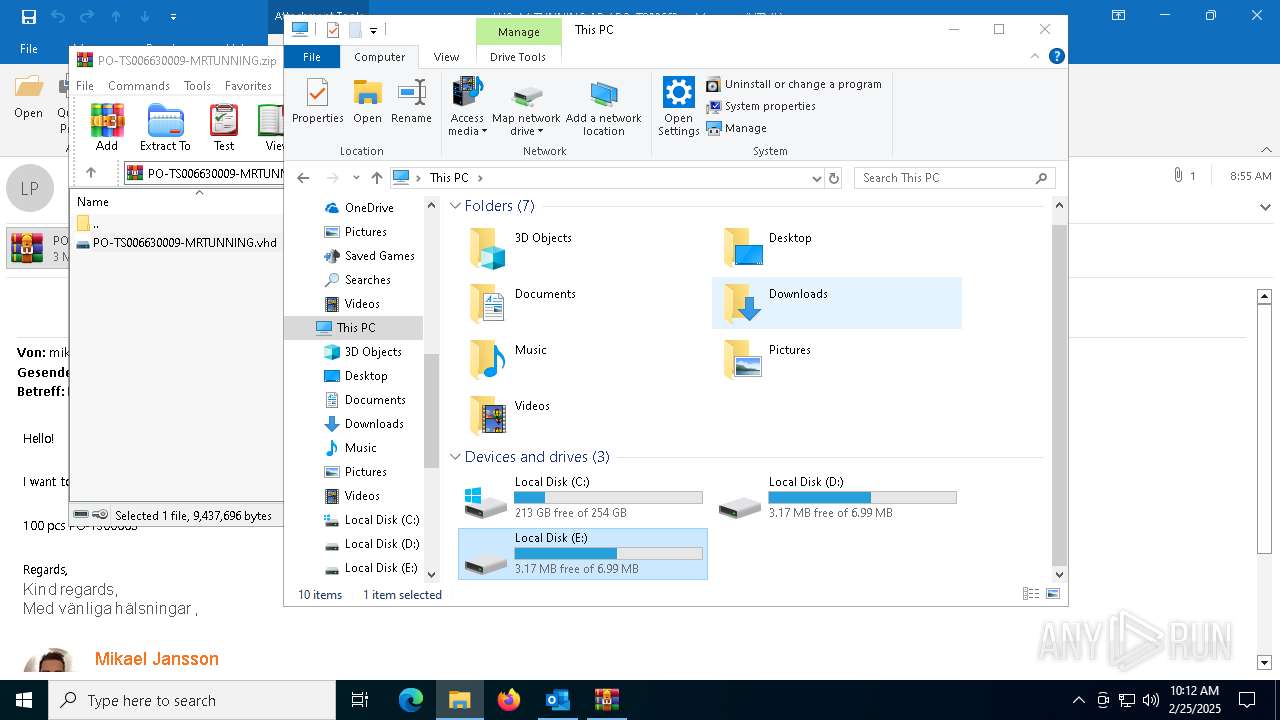Switch to details view icon

point(1030,594)
